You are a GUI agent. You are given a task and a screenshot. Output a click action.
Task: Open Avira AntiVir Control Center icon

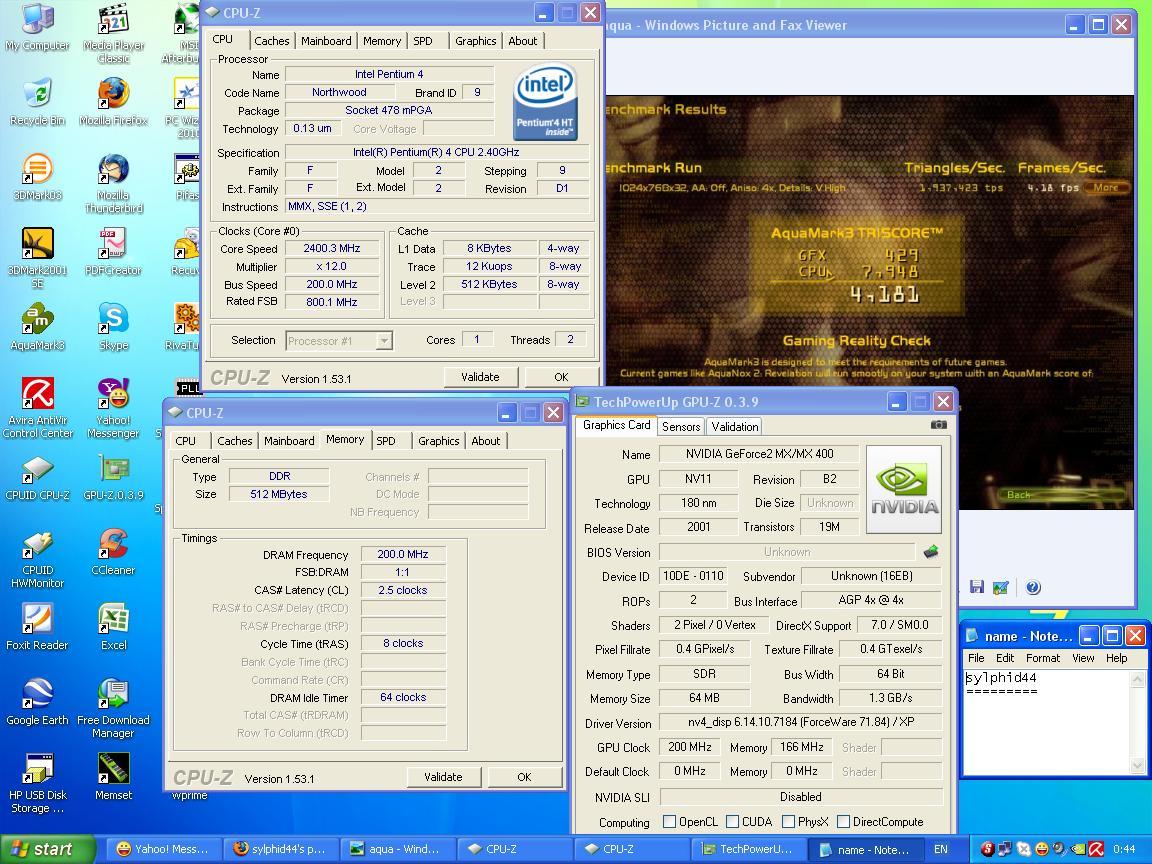coord(37,407)
